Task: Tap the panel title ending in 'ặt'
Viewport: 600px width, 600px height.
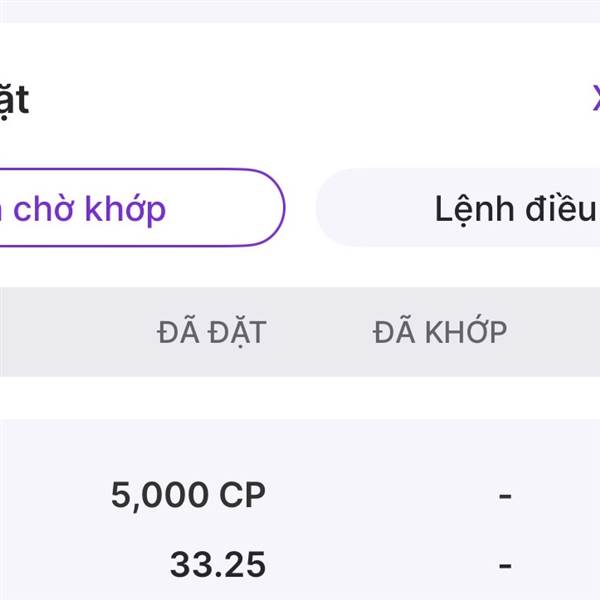Action: (14, 99)
